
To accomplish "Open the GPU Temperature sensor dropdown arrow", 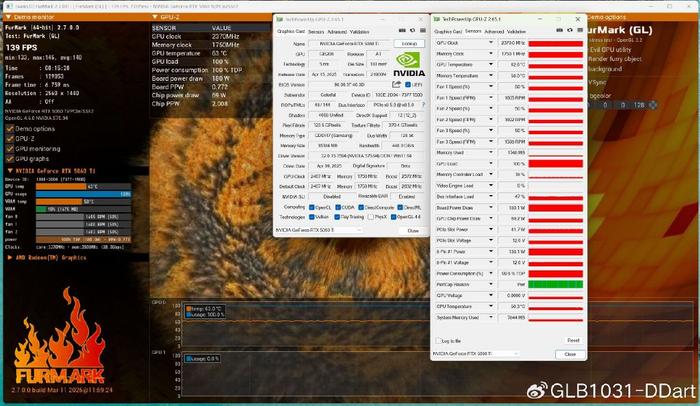I will [x=491, y=65].
